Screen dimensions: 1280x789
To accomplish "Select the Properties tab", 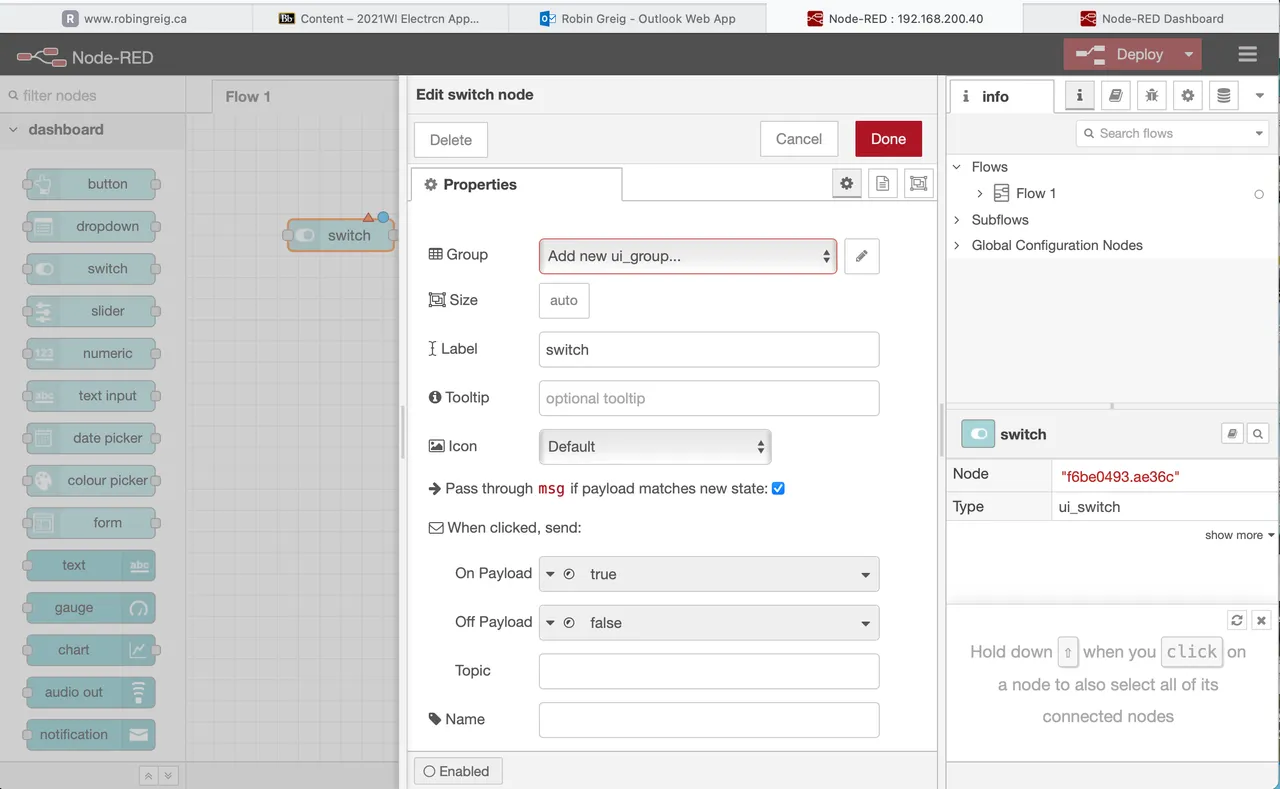I will (x=516, y=184).
